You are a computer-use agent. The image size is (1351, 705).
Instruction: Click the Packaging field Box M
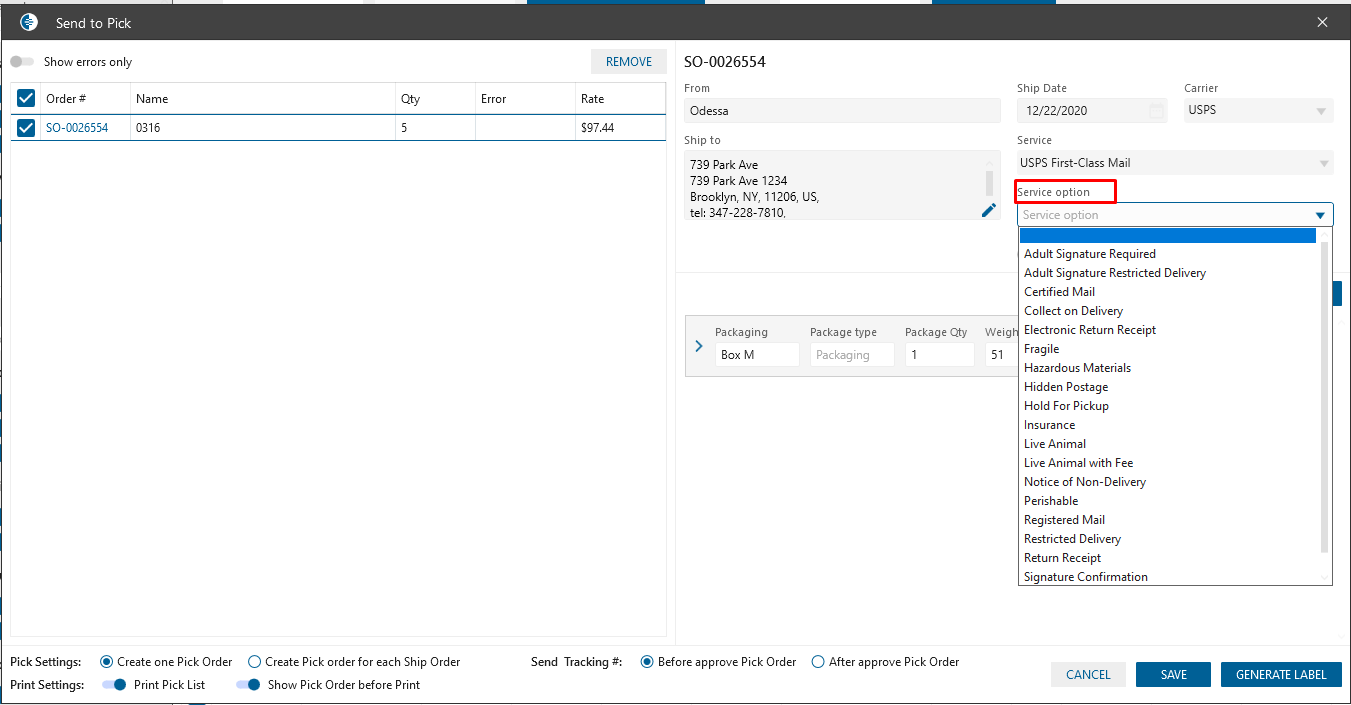click(757, 355)
